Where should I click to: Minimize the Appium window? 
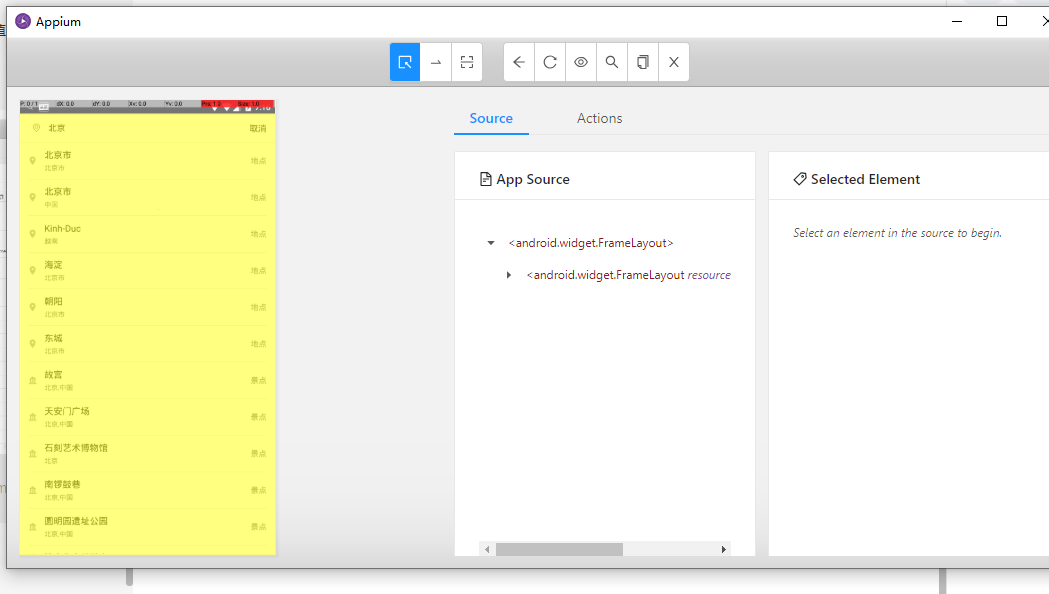(x=957, y=21)
